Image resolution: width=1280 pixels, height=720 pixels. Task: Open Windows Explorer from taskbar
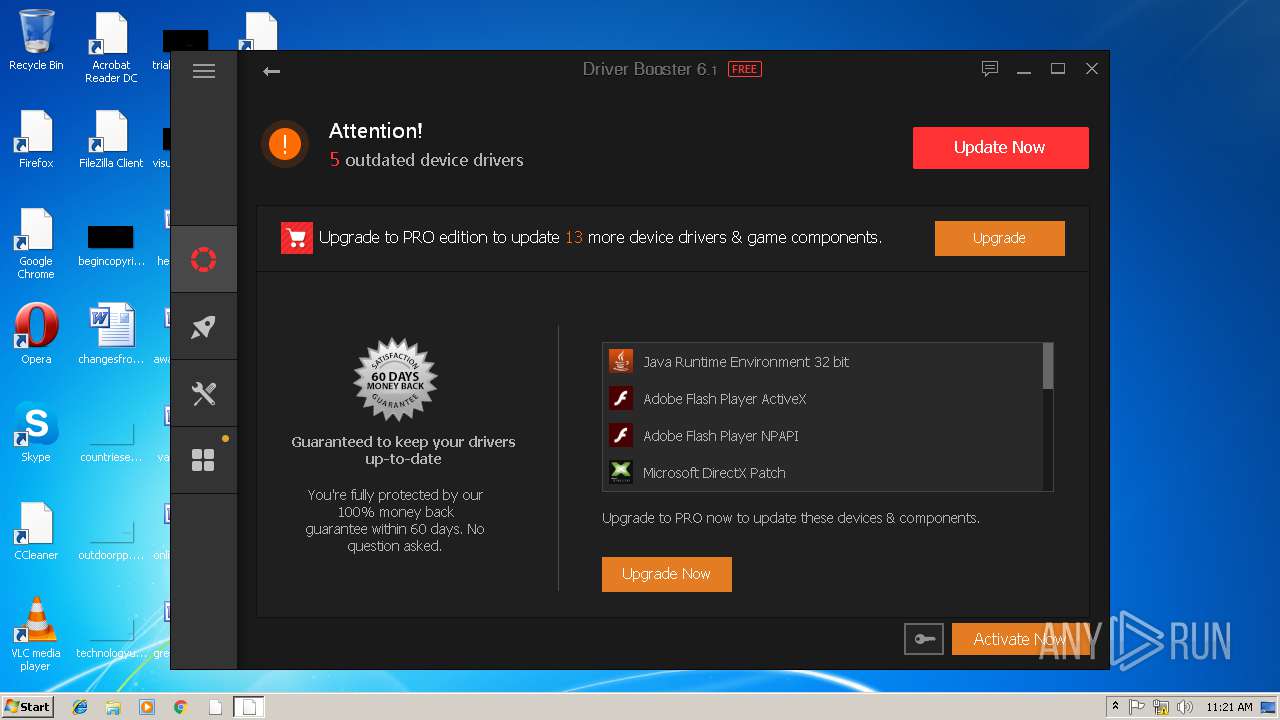pos(113,707)
